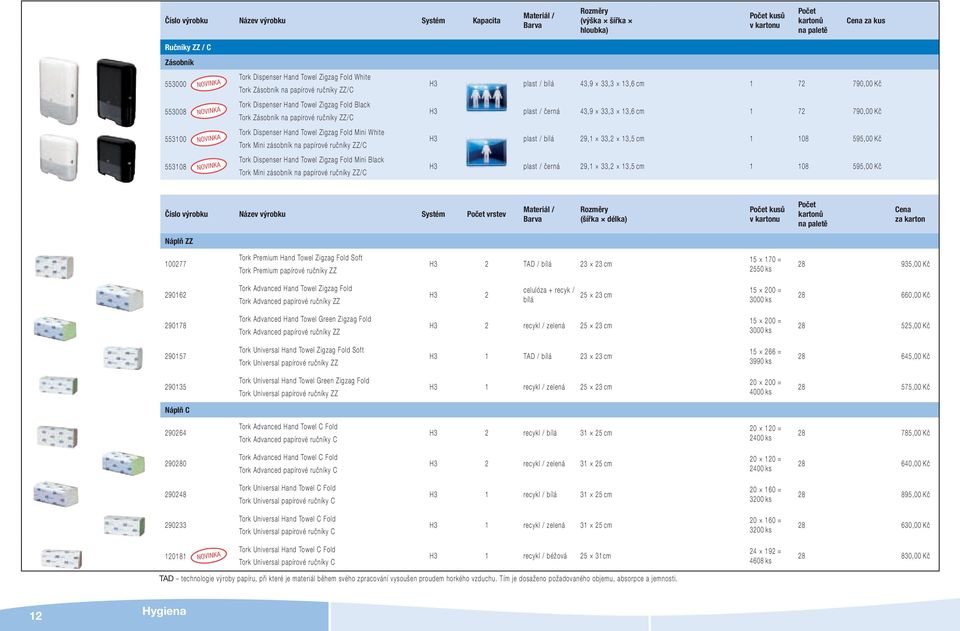
Task: Click the 'celulóza + recykl / bílá' material cell
Action: (x=548, y=295)
